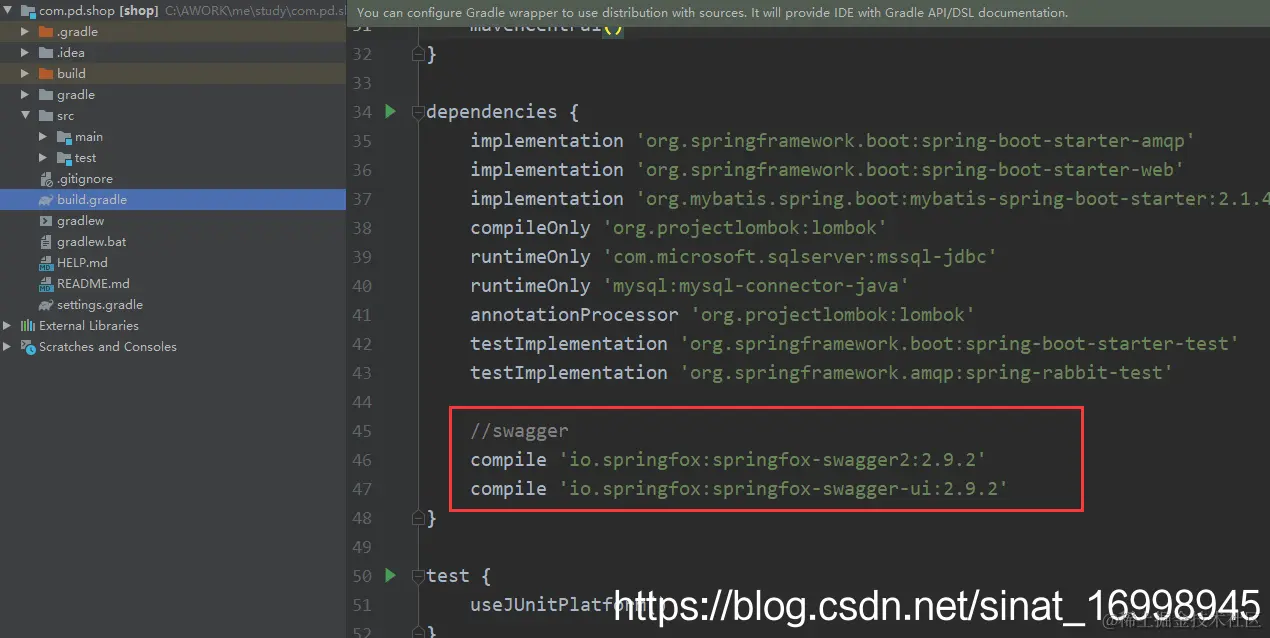Viewport: 1270px width, 638px height.
Task: Select gradlew in project tree
Action: click(x=80, y=220)
